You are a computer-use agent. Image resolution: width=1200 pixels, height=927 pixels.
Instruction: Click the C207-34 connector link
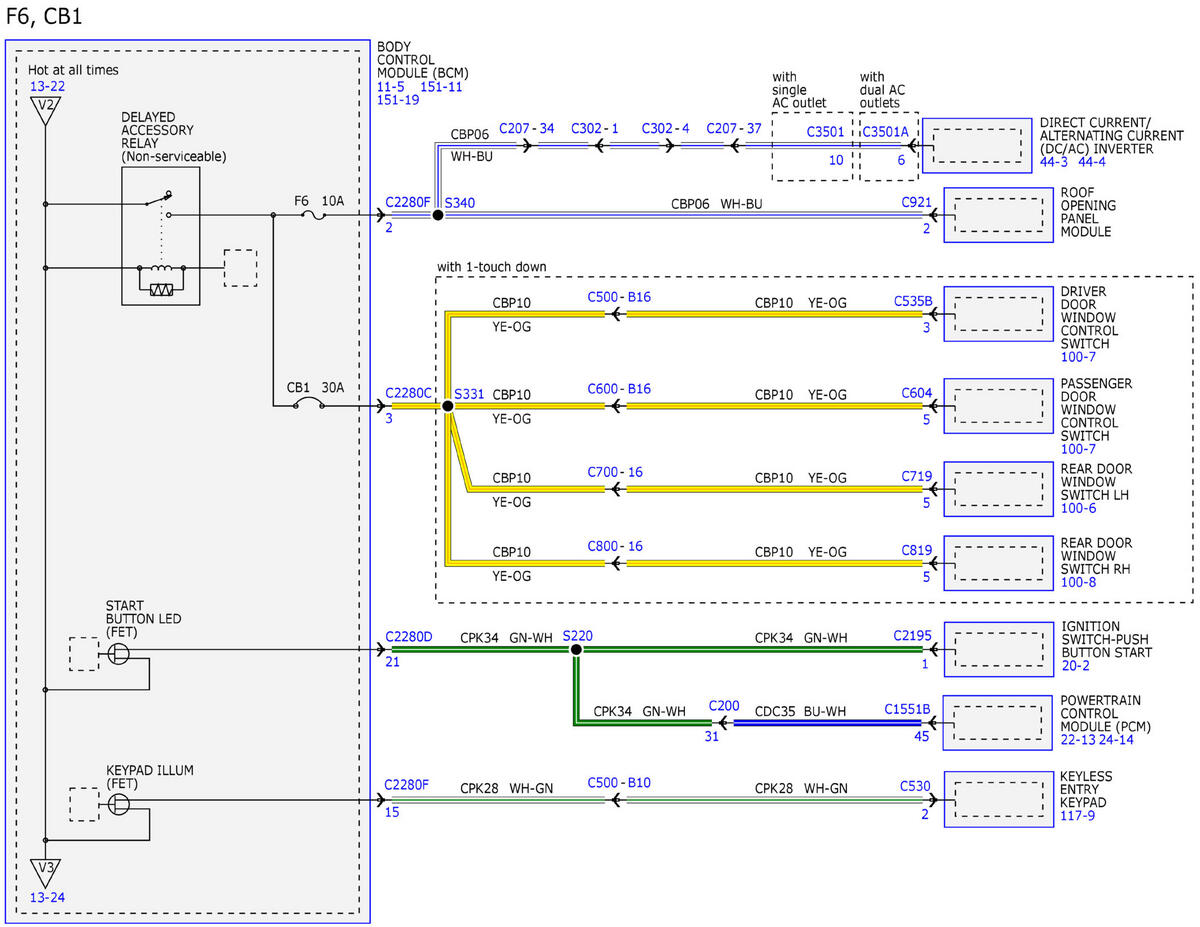click(526, 129)
